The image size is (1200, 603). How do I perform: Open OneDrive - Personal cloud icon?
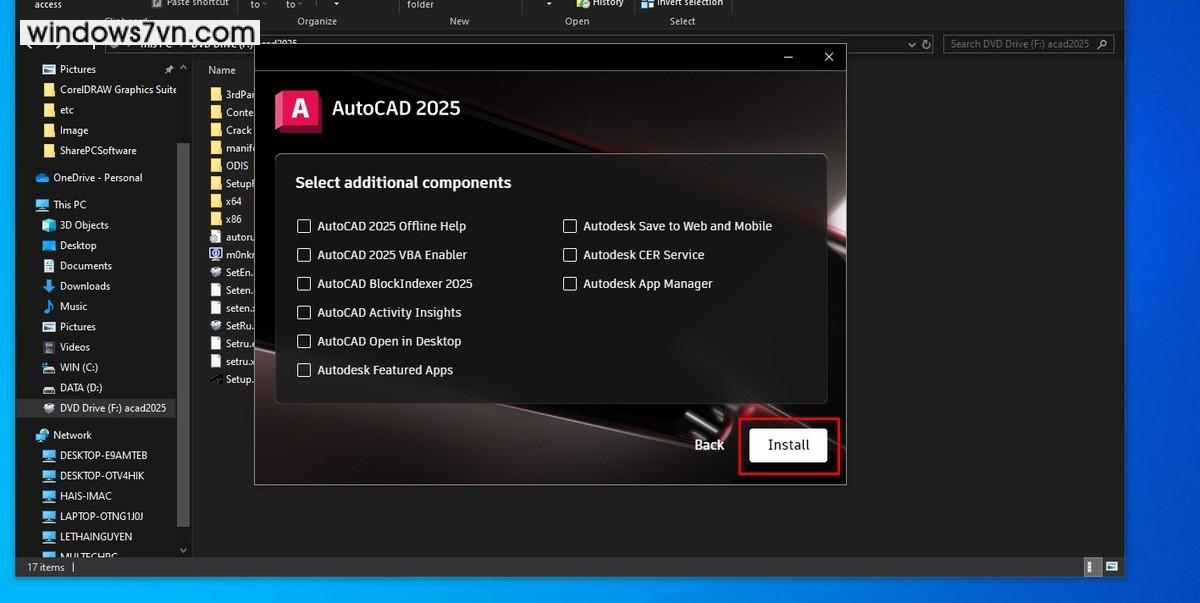42,178
